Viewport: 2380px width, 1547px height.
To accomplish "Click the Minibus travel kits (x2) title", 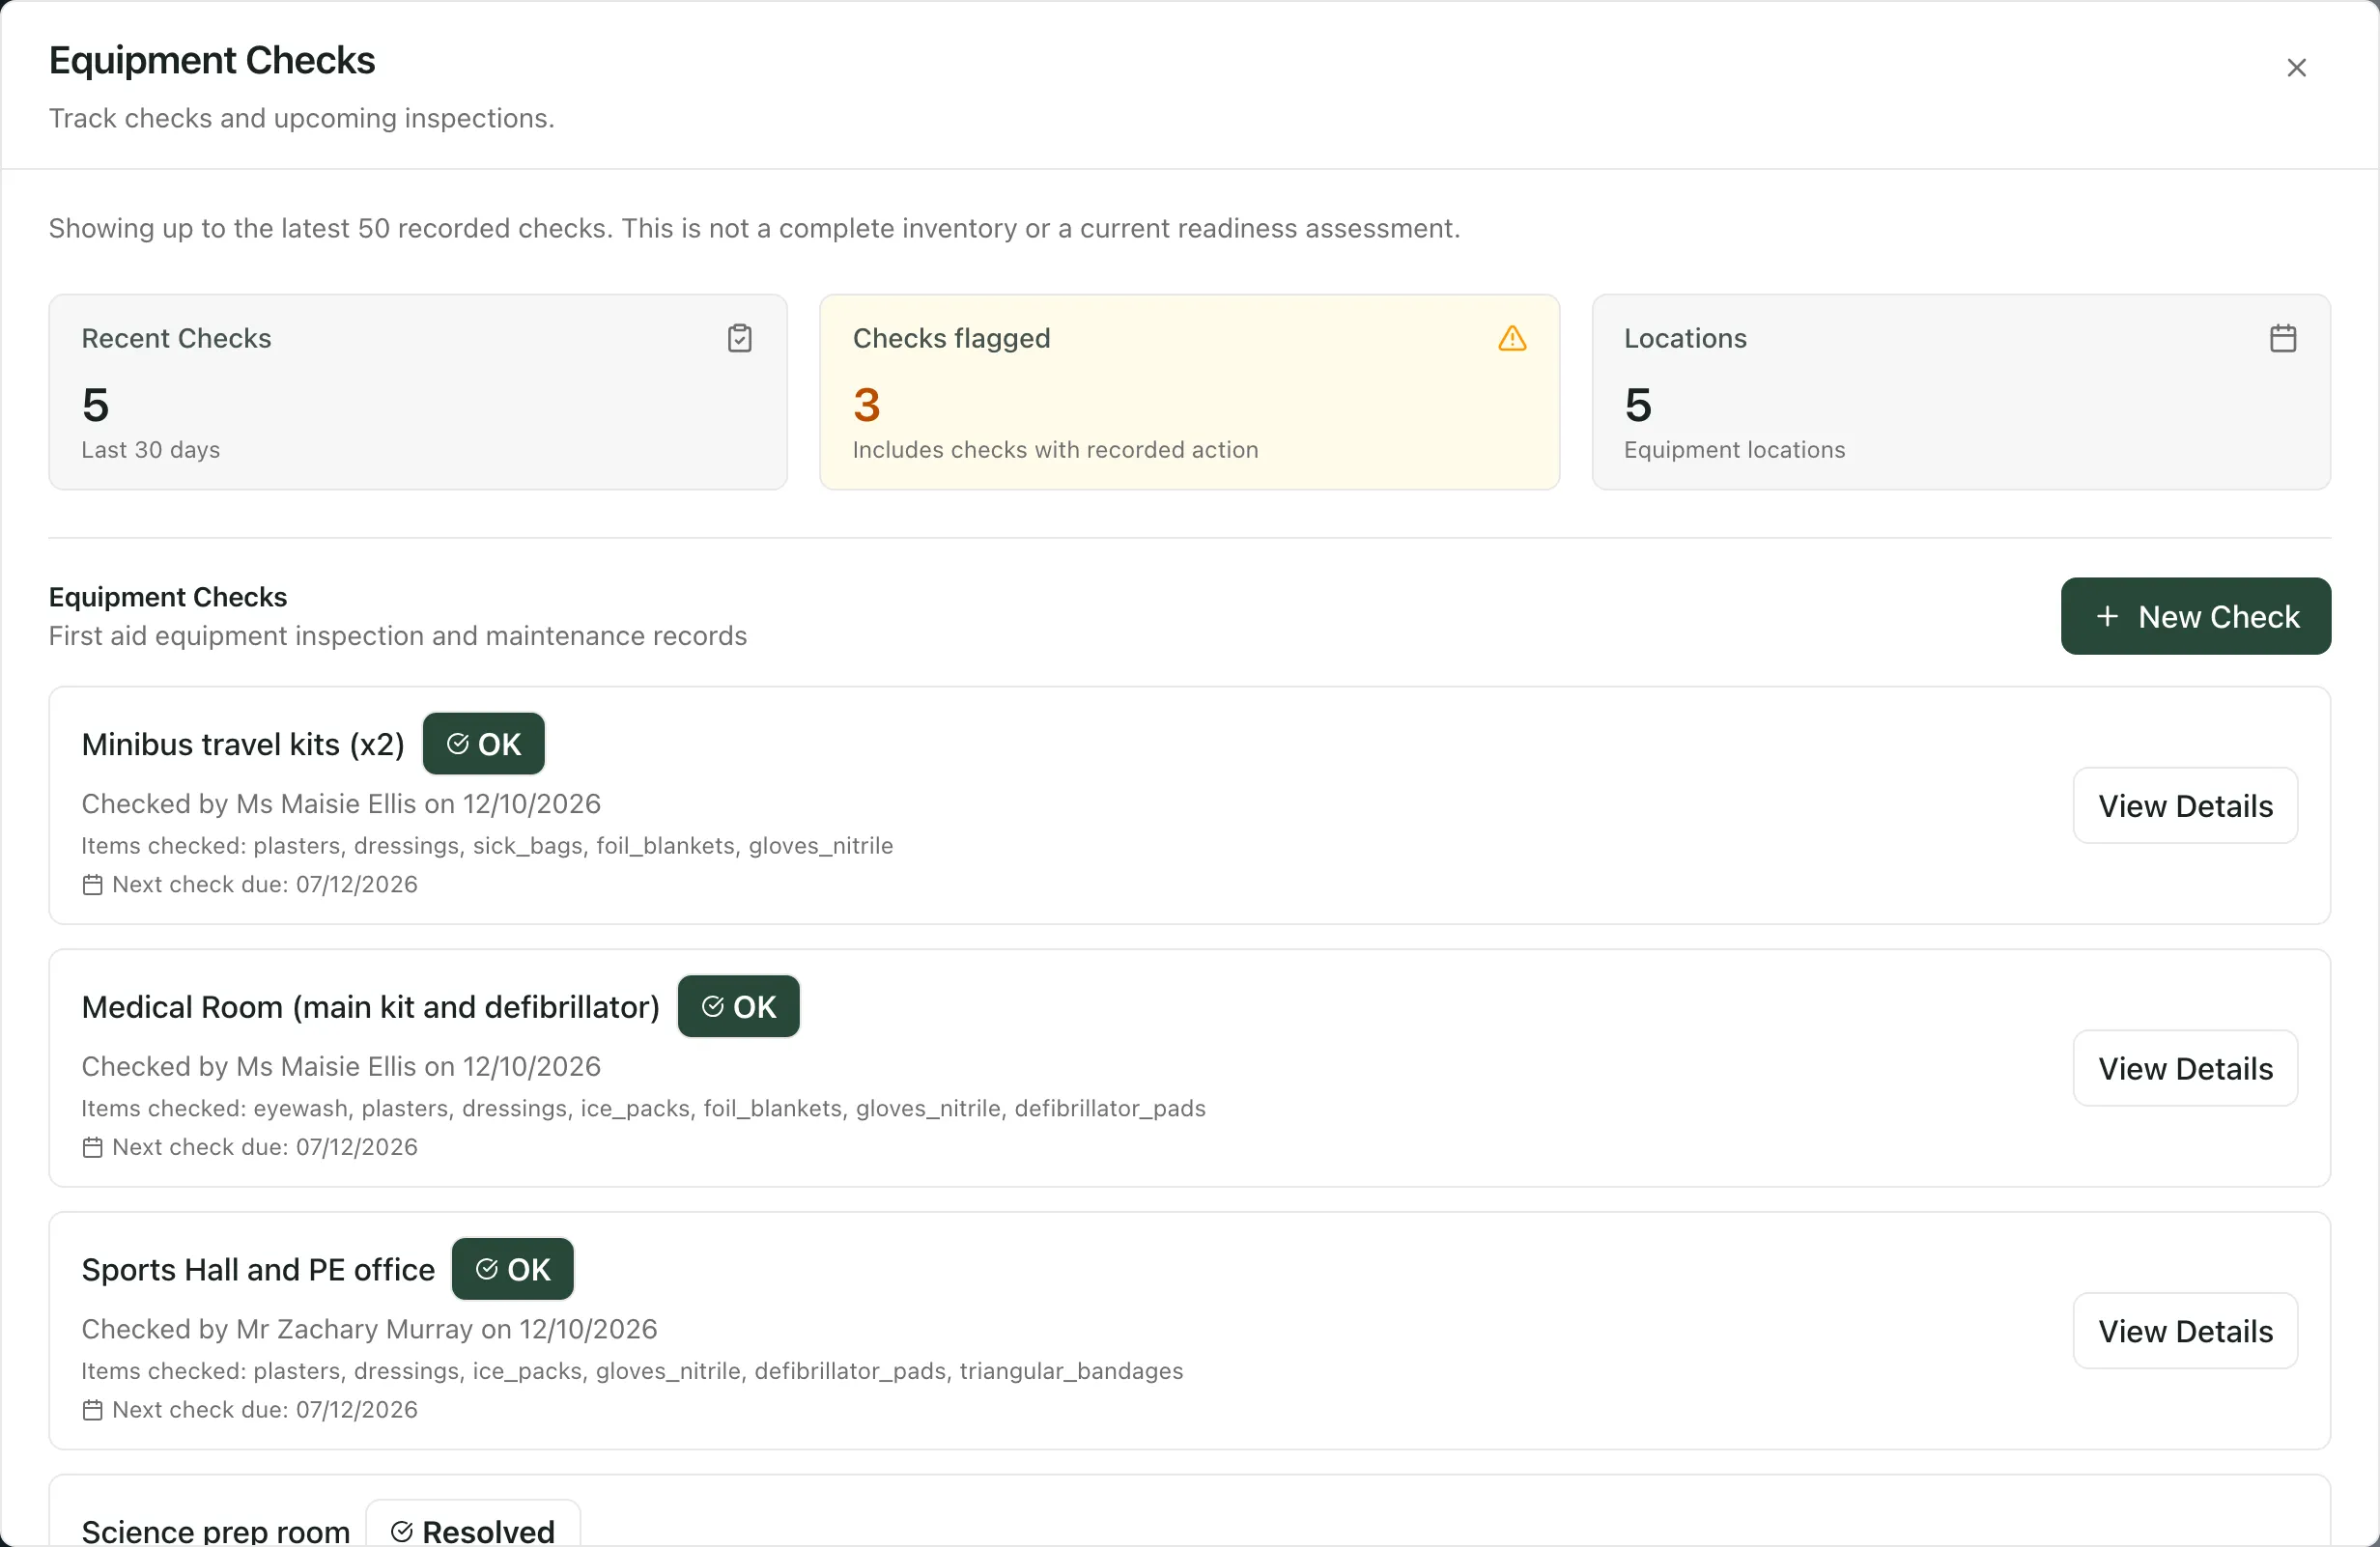I will [x=243, y=745].
